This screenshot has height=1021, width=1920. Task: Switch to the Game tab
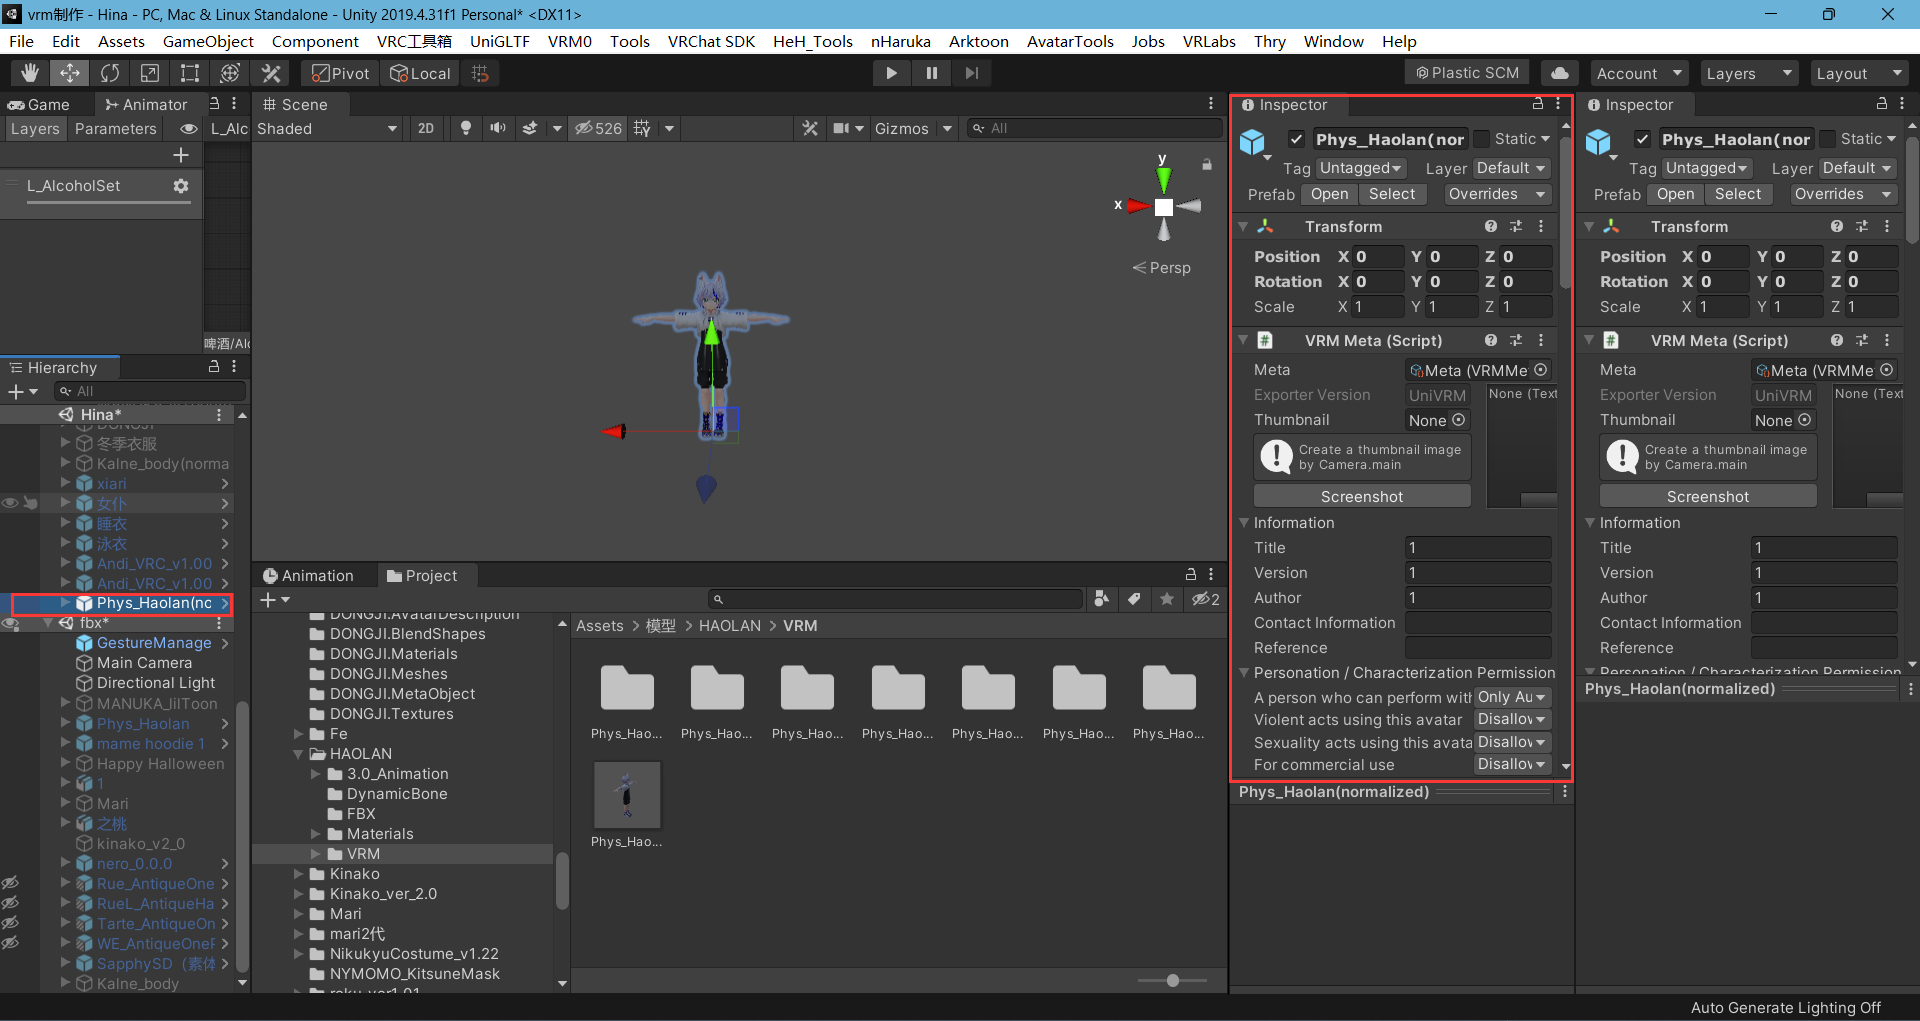pyautogui.click(x=40, y=104)
